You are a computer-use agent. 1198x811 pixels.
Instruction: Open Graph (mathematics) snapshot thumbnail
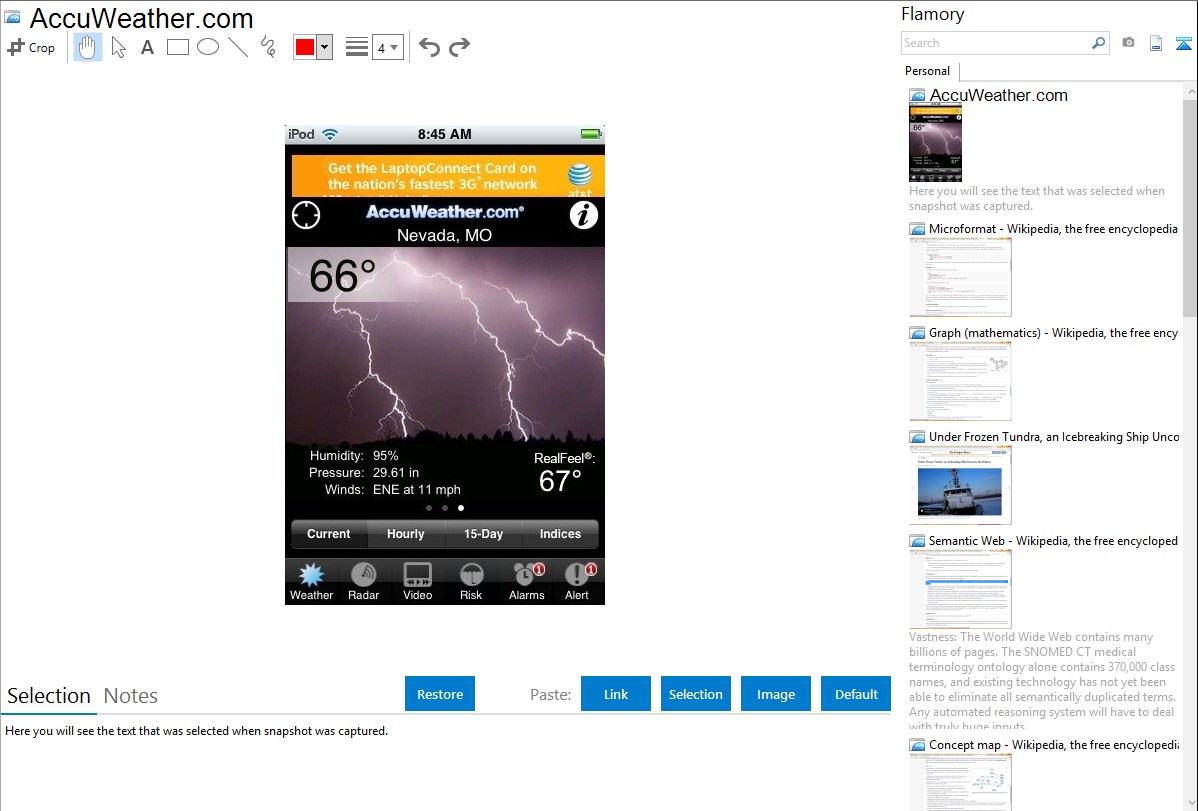click(960, 381)
